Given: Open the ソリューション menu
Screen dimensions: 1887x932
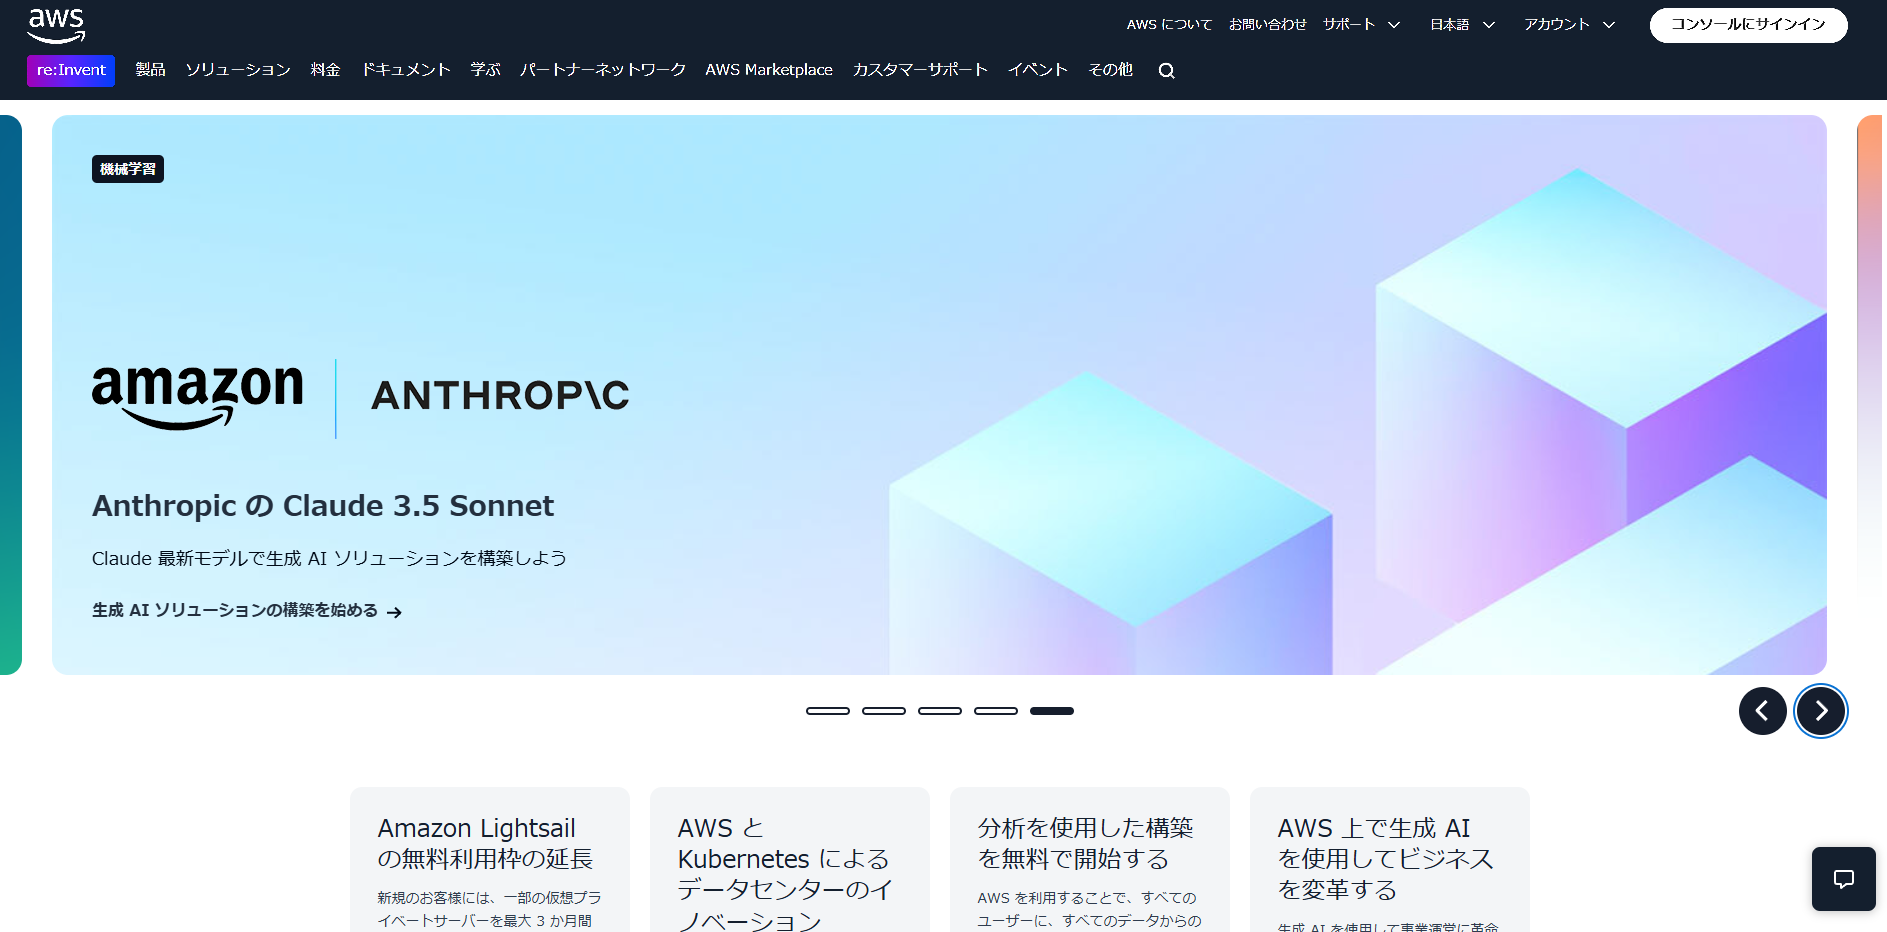Looking at the screenshot, I should pyautogui.click(x=238, y=70).
